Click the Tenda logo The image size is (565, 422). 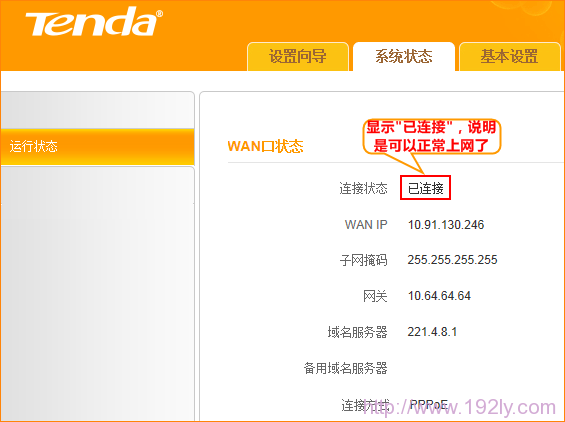[x=94, y=23]
